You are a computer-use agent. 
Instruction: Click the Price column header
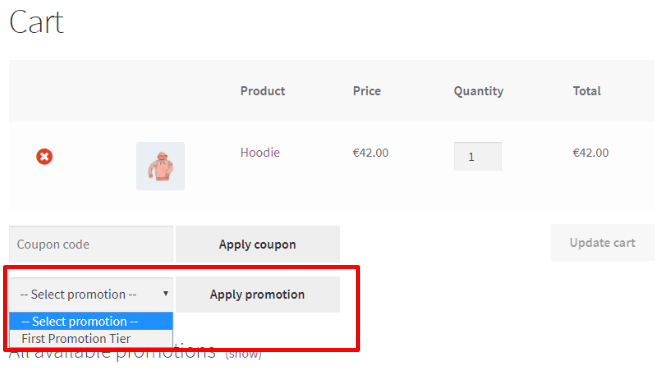(367, 91)
